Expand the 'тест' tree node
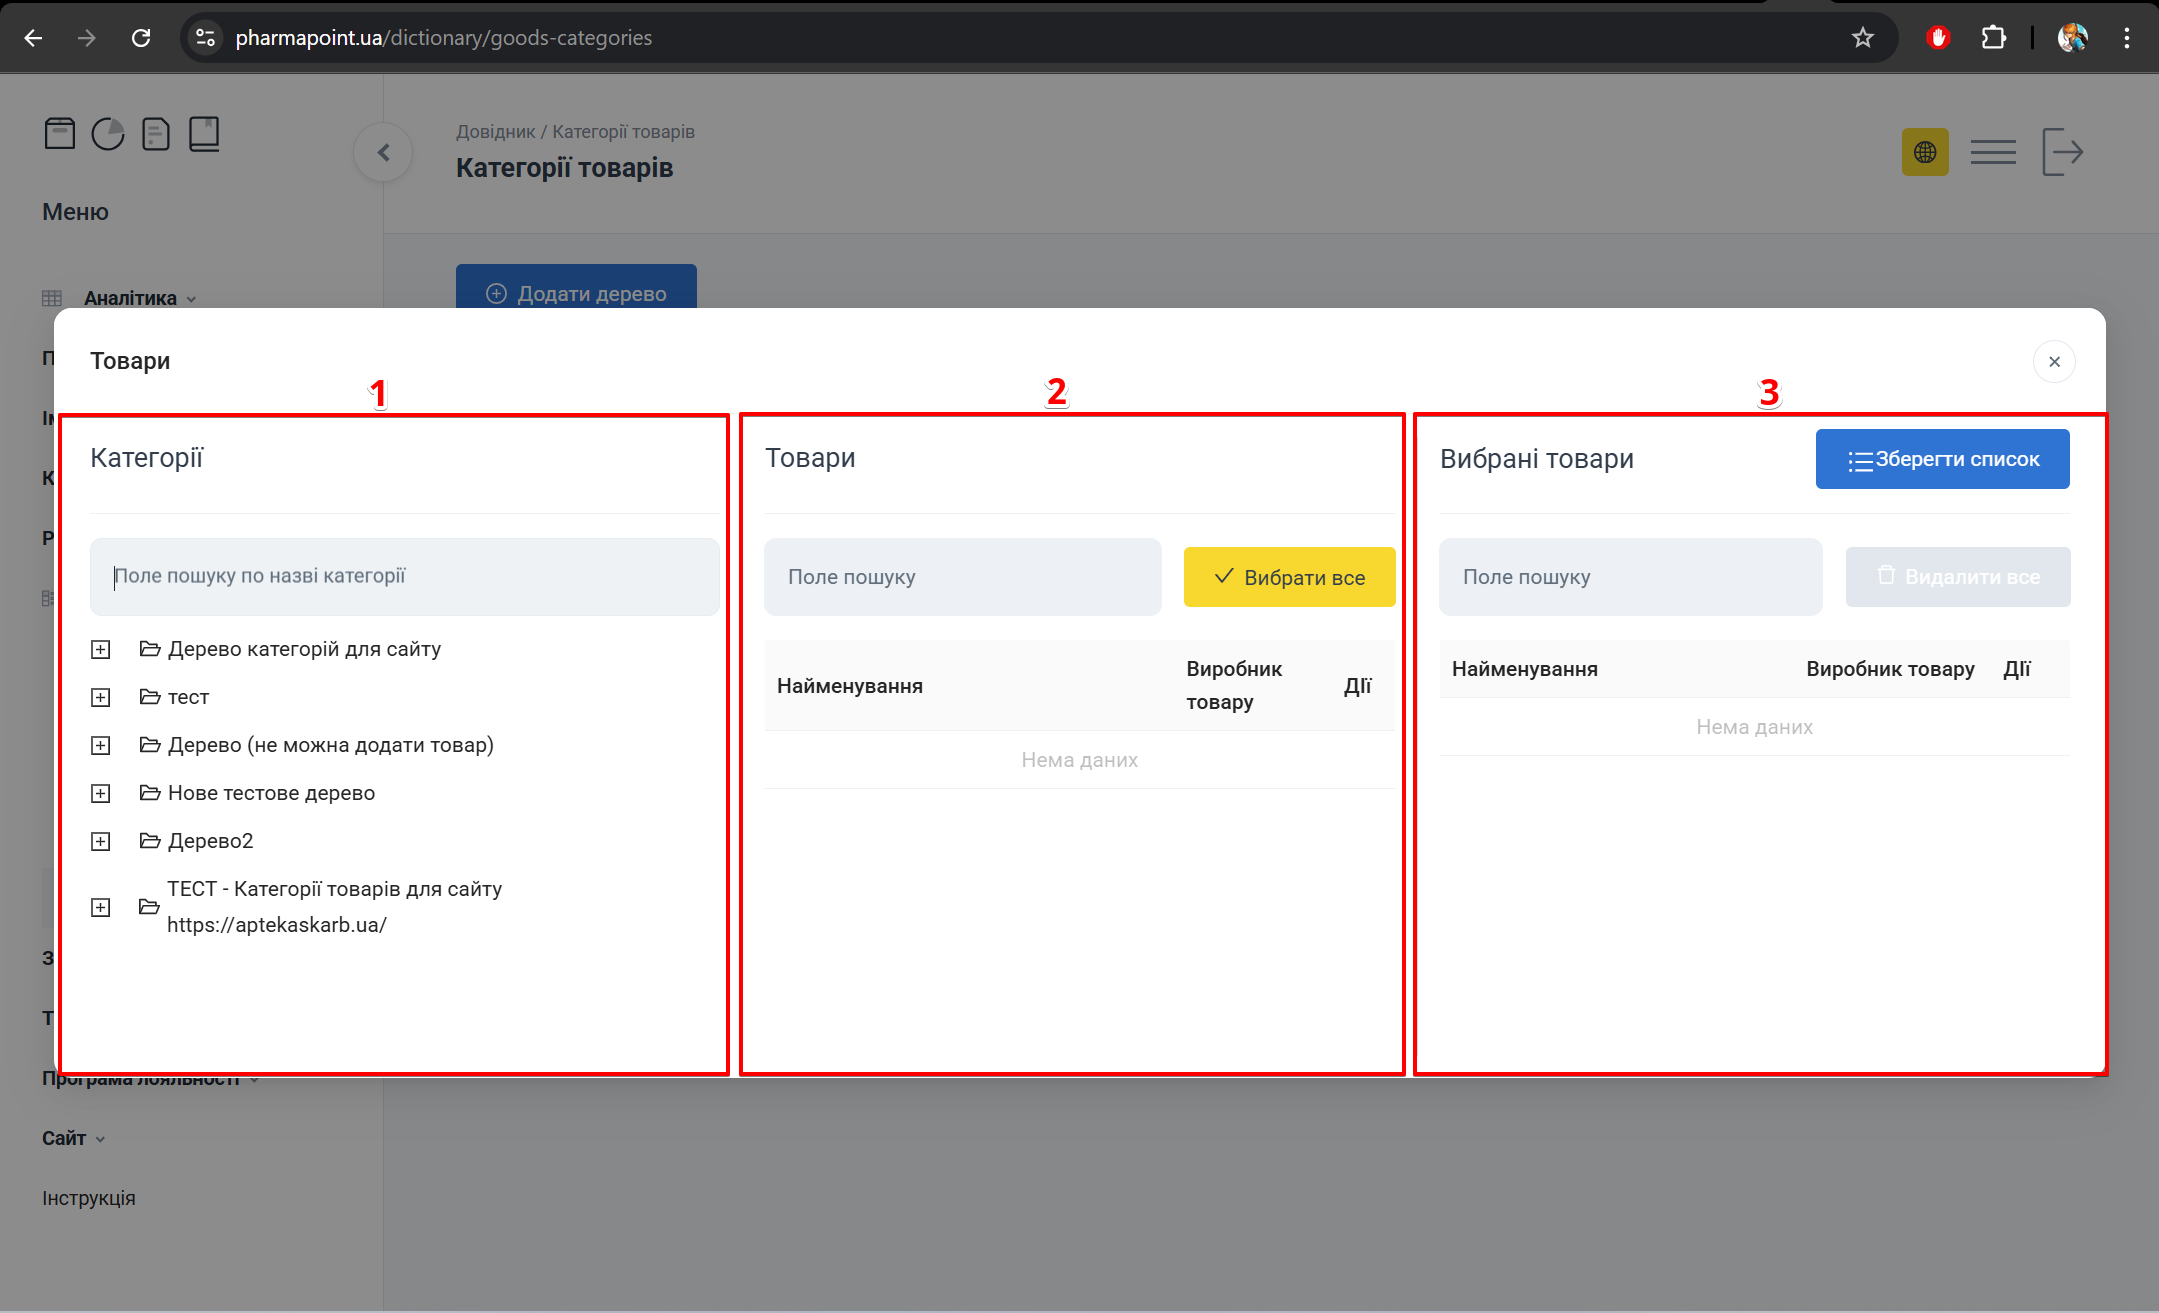This screenshot has height=1313, width=2159. [101, 698]
